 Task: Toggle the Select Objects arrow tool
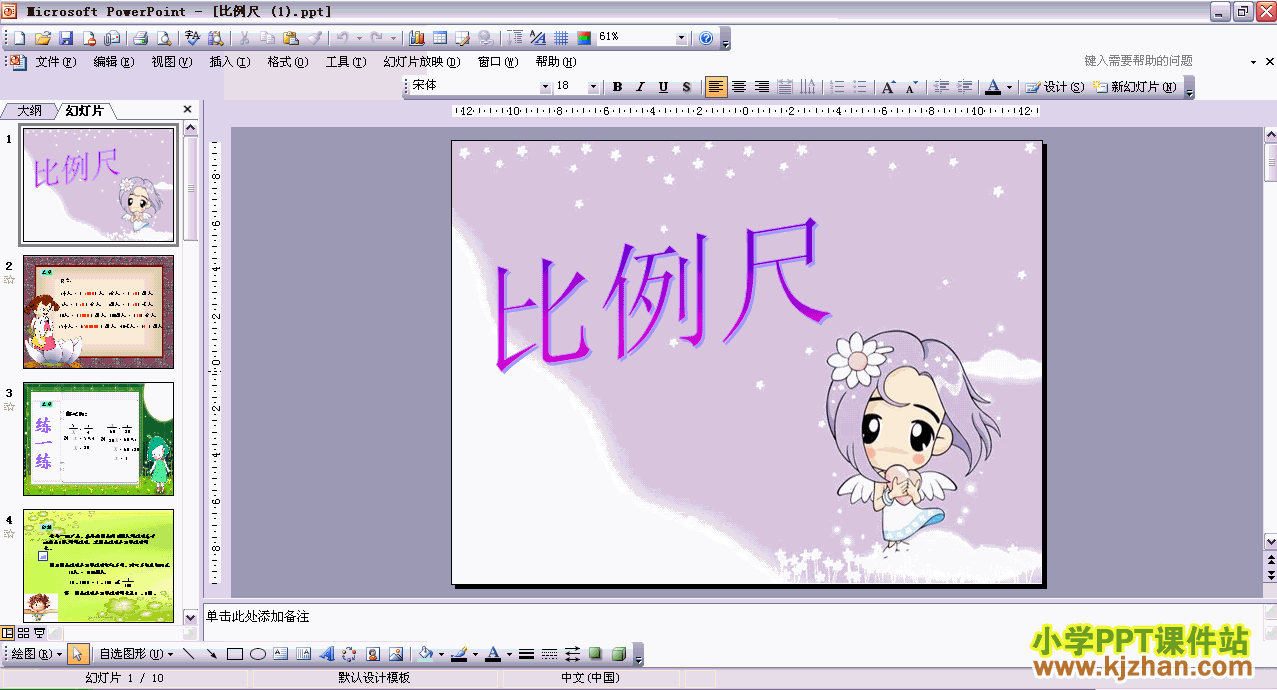79,654
